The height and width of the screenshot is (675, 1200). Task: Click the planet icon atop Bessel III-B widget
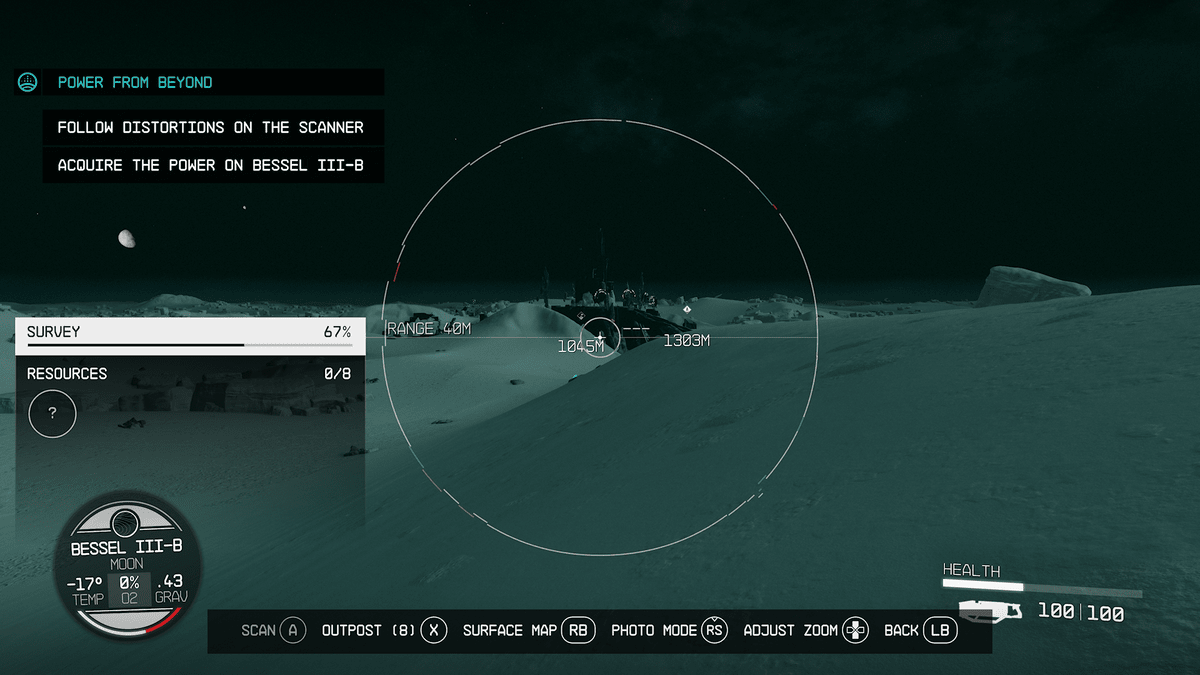point(125,523)
